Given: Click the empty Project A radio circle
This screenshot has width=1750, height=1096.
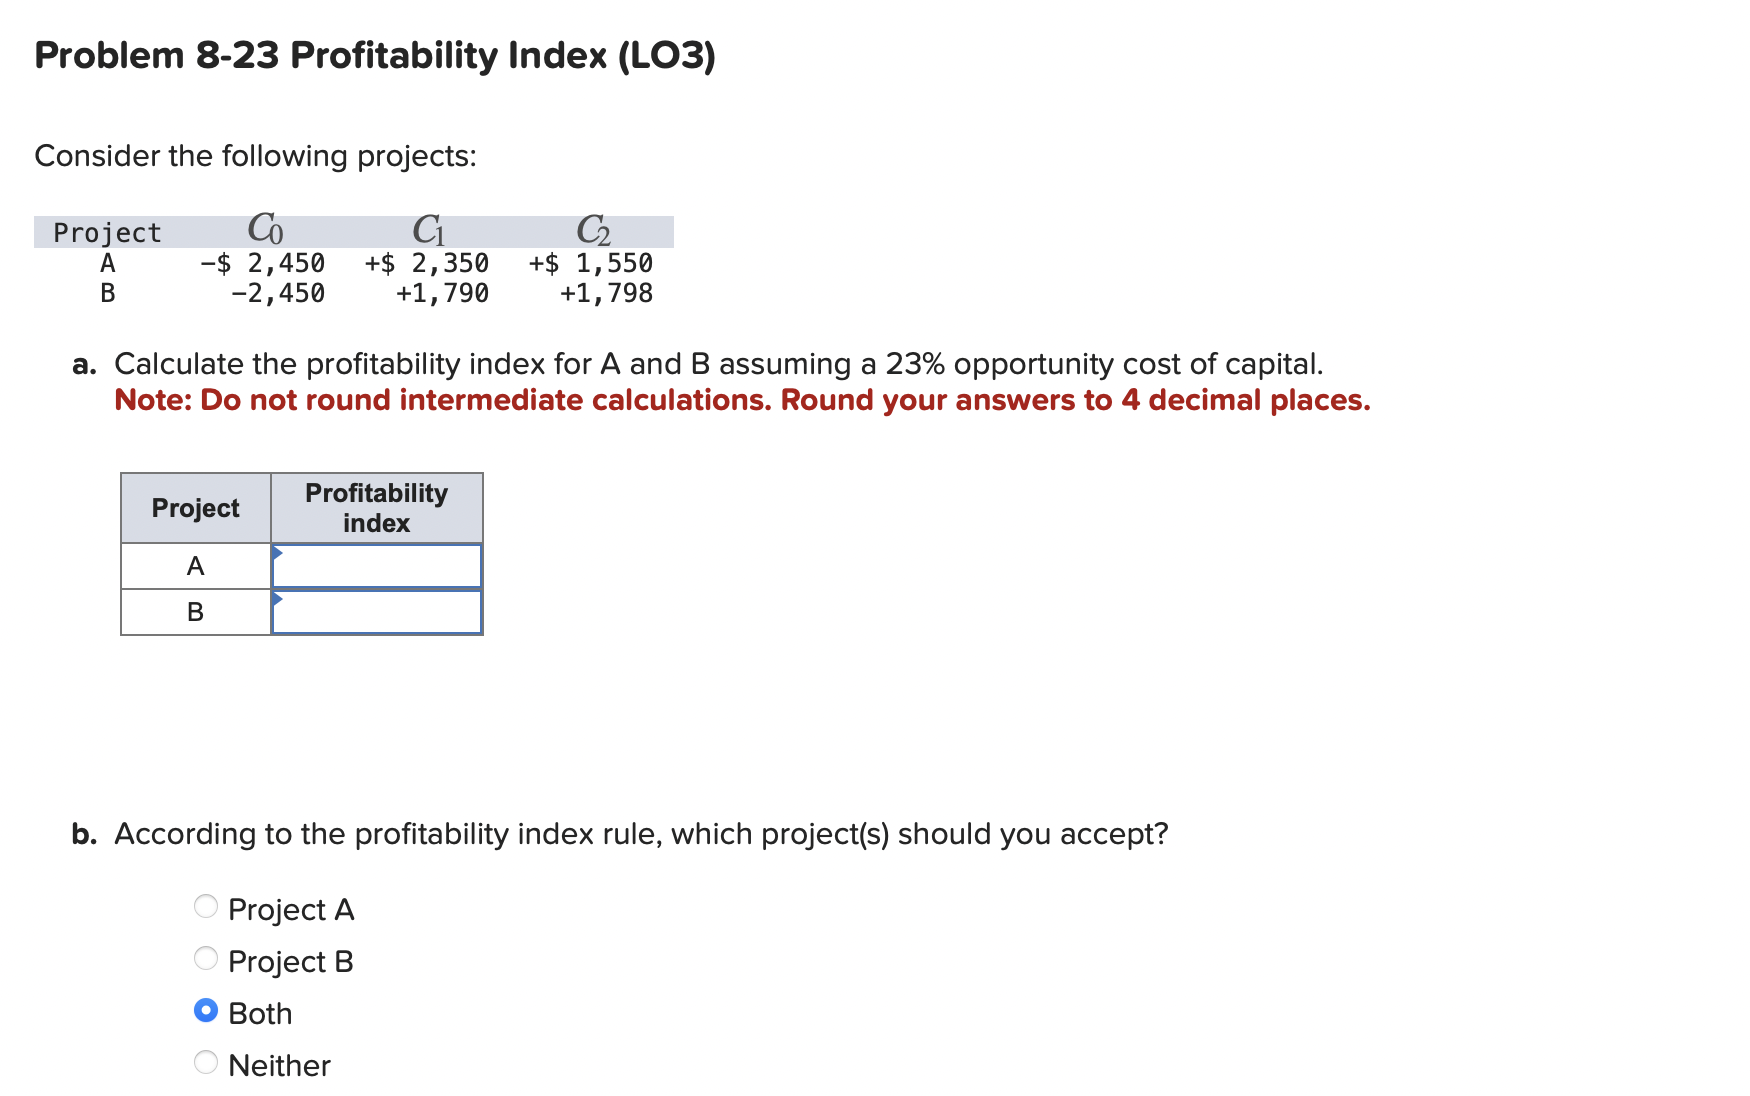Looking at the screenshot, I should pos(207,905).
